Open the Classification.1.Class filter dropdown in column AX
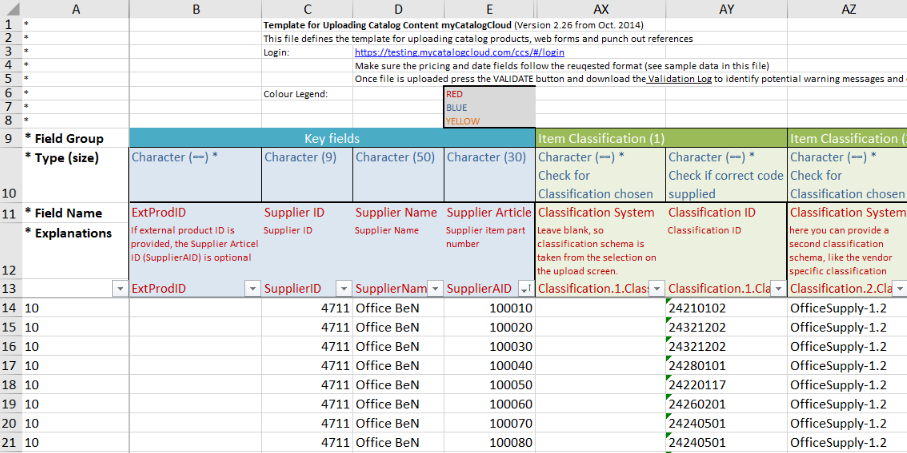The height and width of the screenshot is (453, 907). click(x=656, y=288)
